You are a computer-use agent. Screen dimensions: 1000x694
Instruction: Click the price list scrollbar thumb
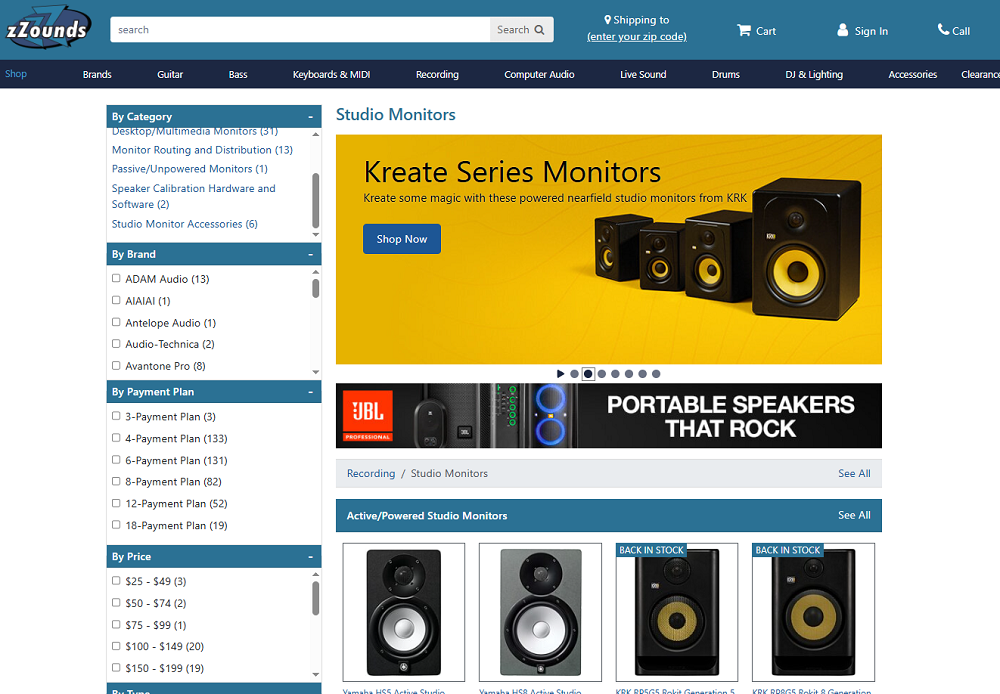[x=316, y=598]
